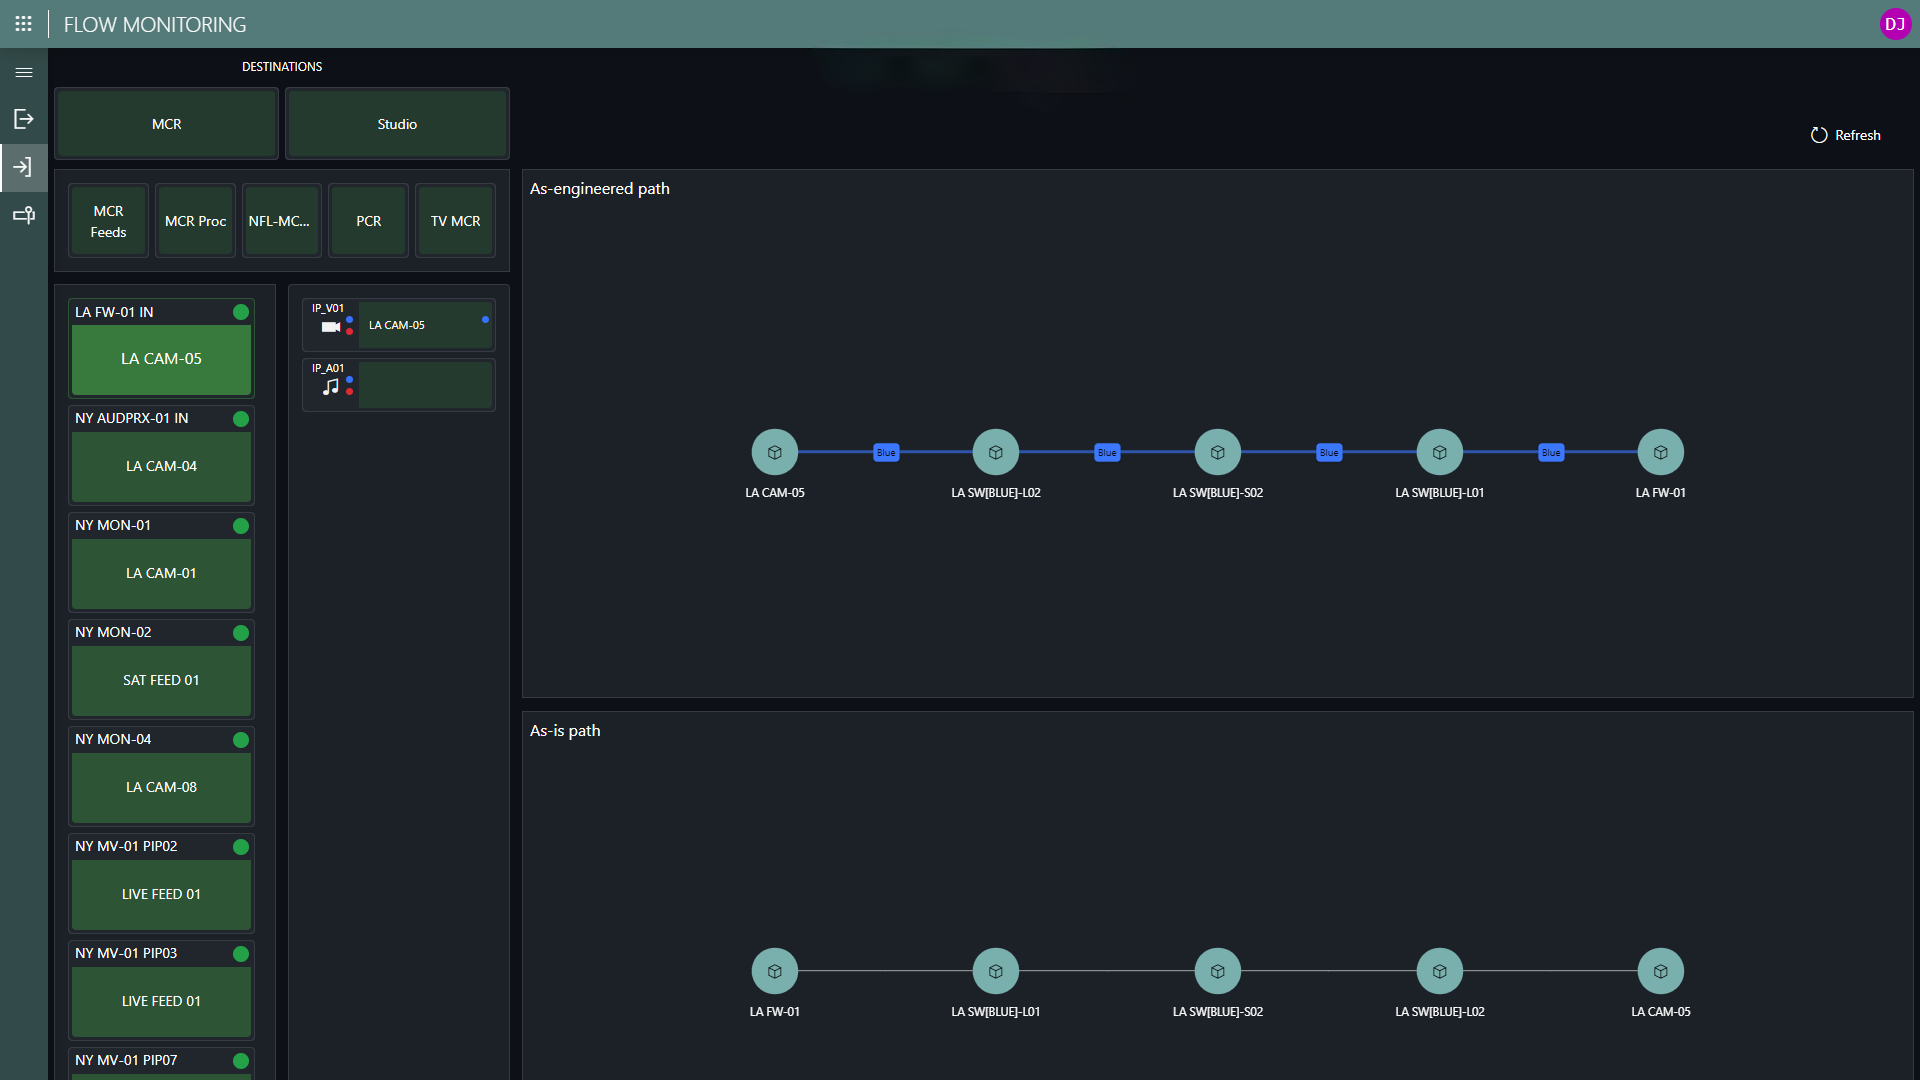Click Blue link tag between L02 and S02
Screen dimensions: 1920x1080
pos(1107,453)
